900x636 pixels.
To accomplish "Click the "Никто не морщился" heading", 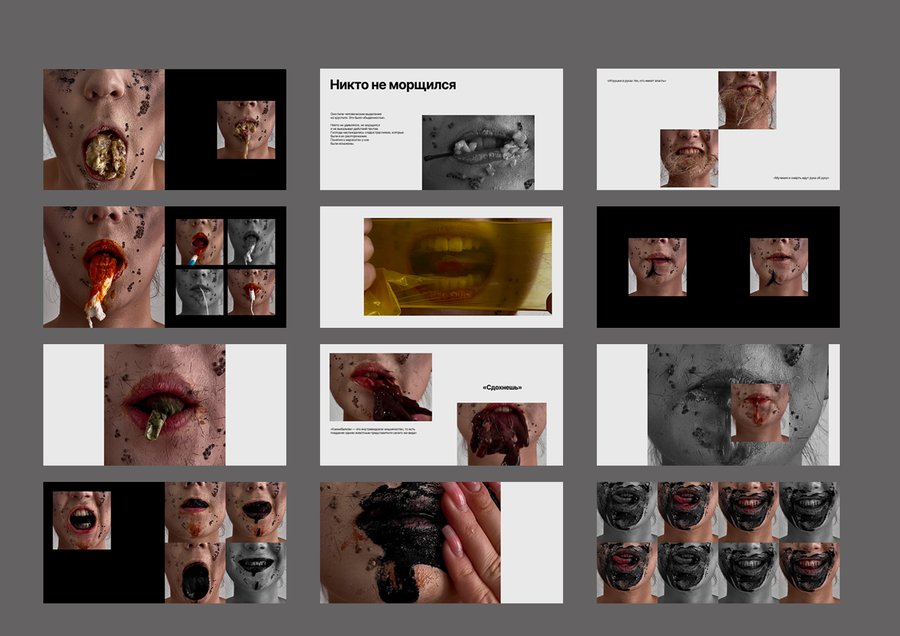I will pyautogui.click(x=393, y=85).
